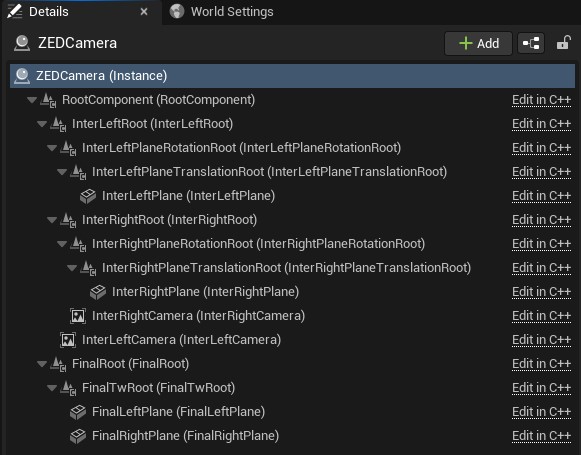
Task: Click the InterLeftCamera scene capture icon
Action: click(68, 340)
